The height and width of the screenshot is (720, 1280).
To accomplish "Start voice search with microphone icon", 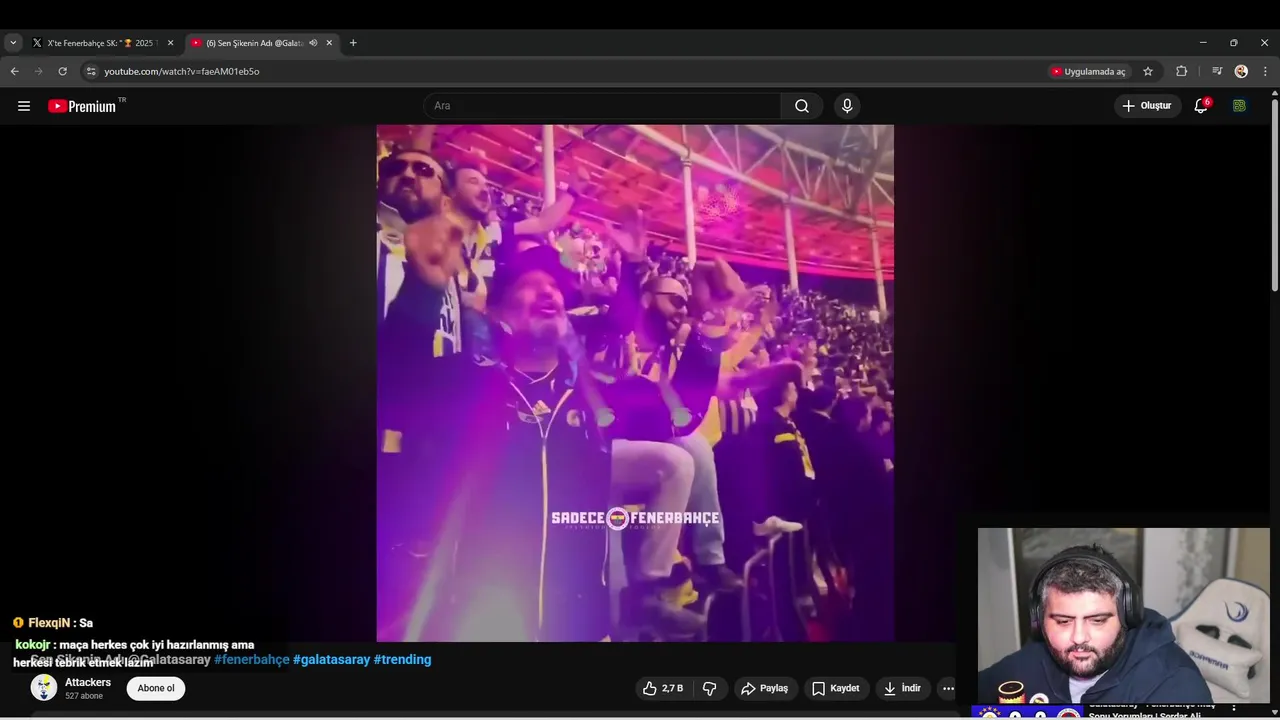I will click(x=847, y=106).
